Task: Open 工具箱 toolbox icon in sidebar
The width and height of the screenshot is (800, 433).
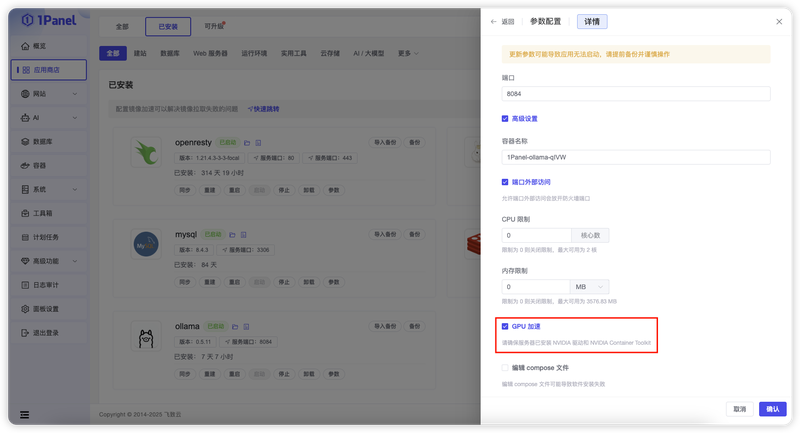Action: click(x=25, y=213)
